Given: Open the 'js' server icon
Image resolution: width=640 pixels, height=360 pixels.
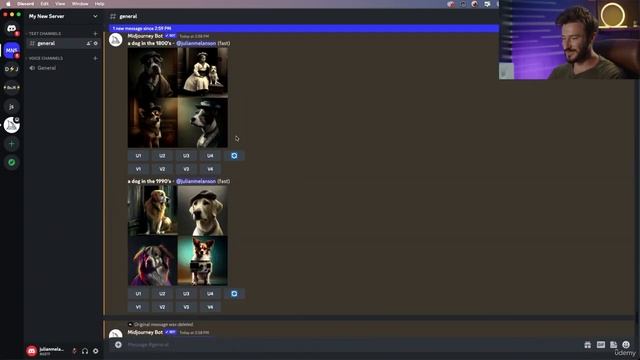Looking at the screenshot, I should (x=11, y=106).
